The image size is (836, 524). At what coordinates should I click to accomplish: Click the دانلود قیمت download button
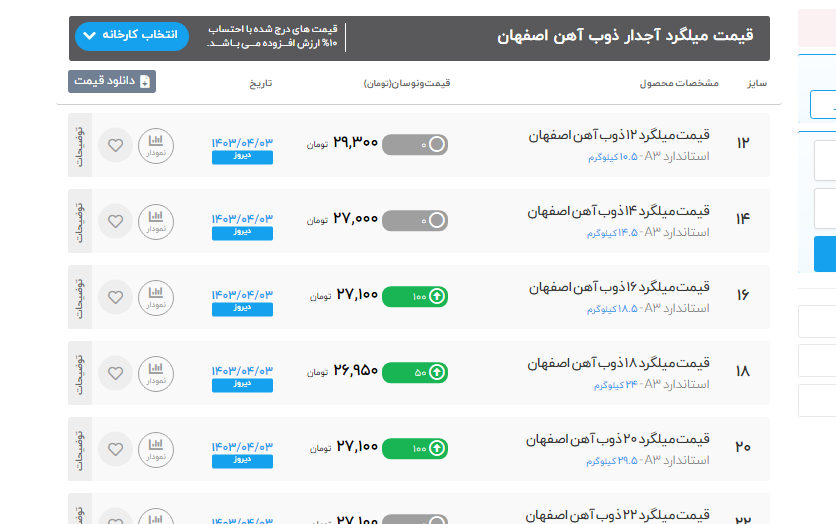[x=112, y=81]
